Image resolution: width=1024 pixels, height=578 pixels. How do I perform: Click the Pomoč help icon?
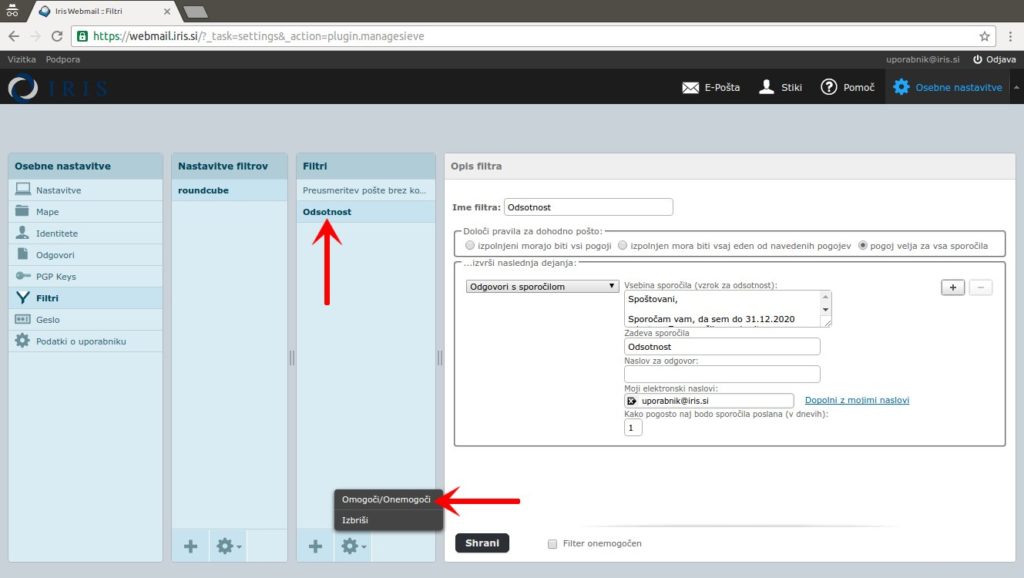tap(828, 87)
